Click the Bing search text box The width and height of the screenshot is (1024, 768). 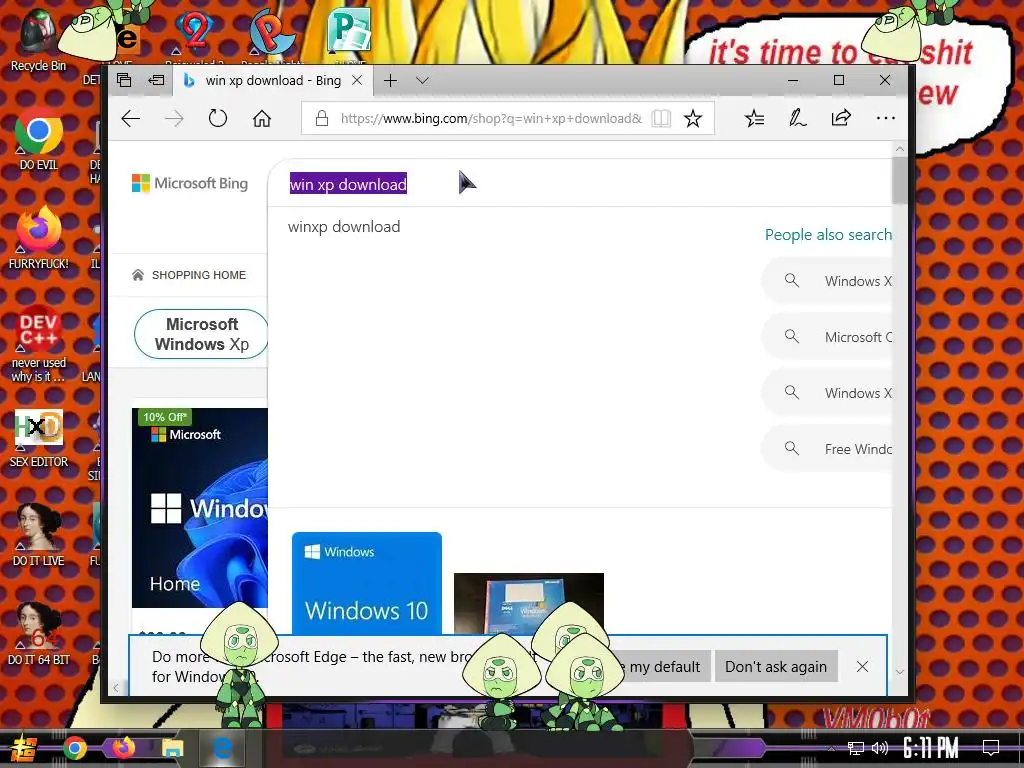click(581, 184)
